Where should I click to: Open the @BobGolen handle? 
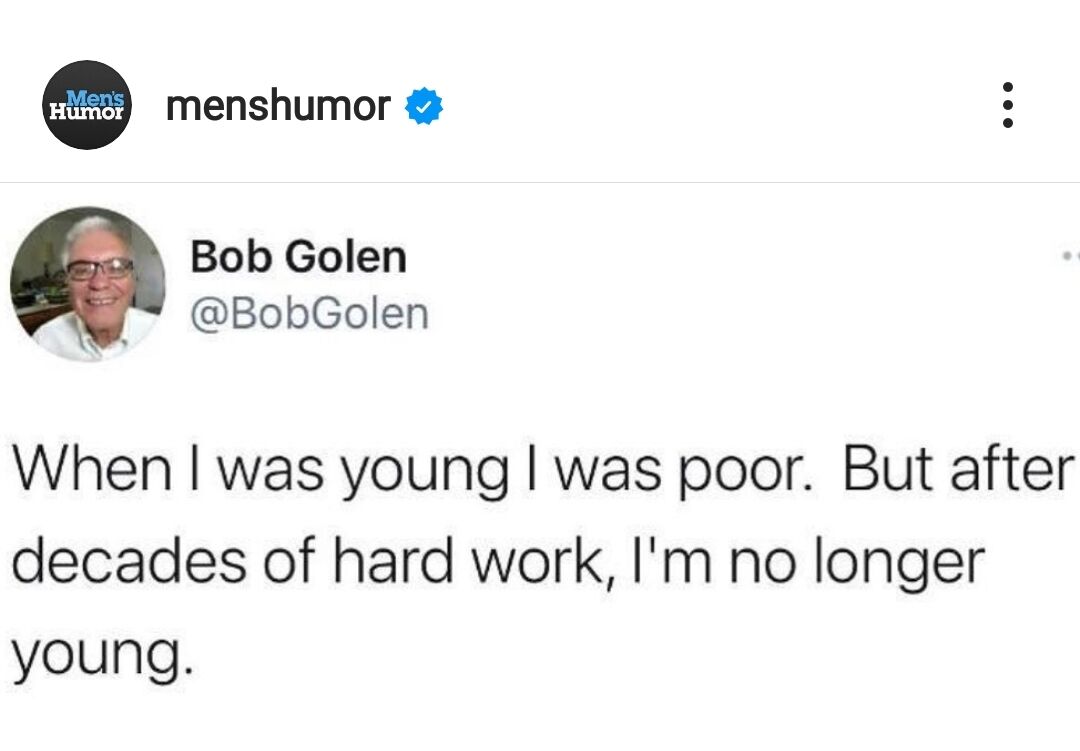click(309, 314)
